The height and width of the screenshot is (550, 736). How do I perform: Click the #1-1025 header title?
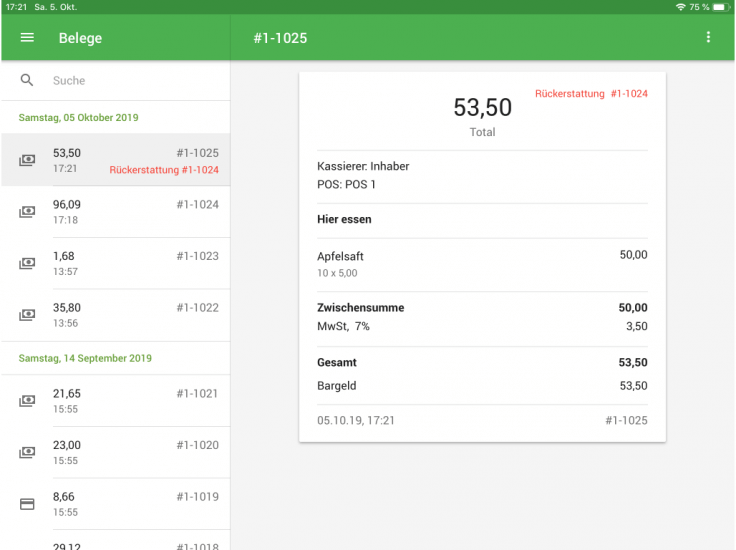[x=280, y=38]
